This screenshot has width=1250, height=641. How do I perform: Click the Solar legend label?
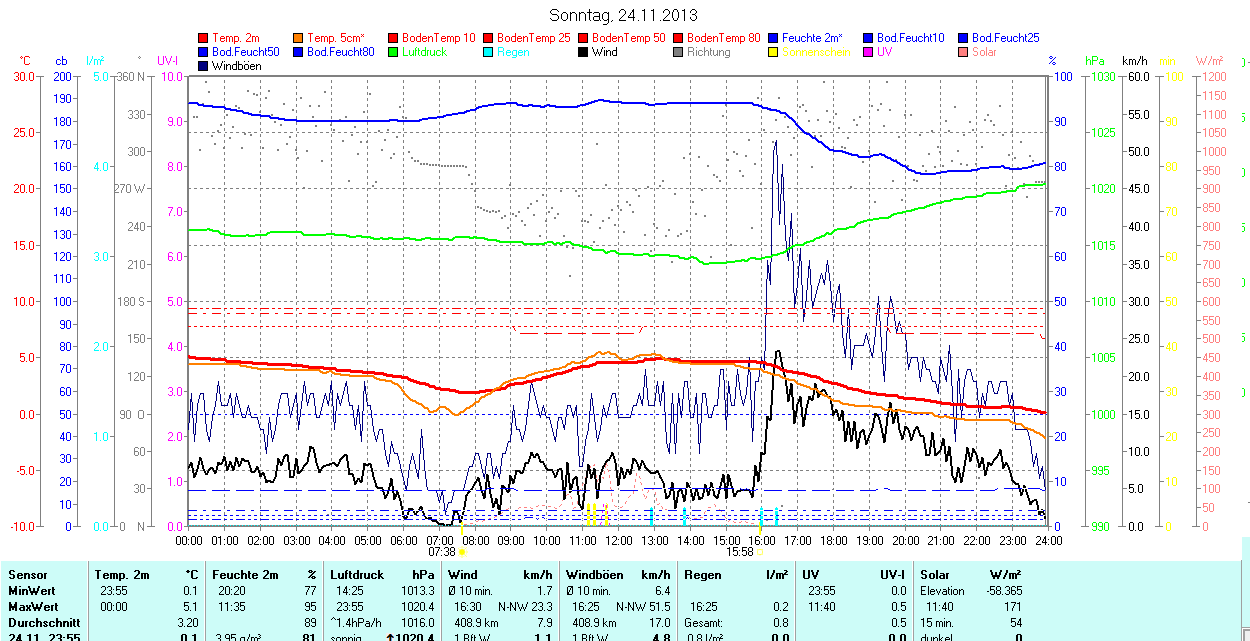click(984, 52)
